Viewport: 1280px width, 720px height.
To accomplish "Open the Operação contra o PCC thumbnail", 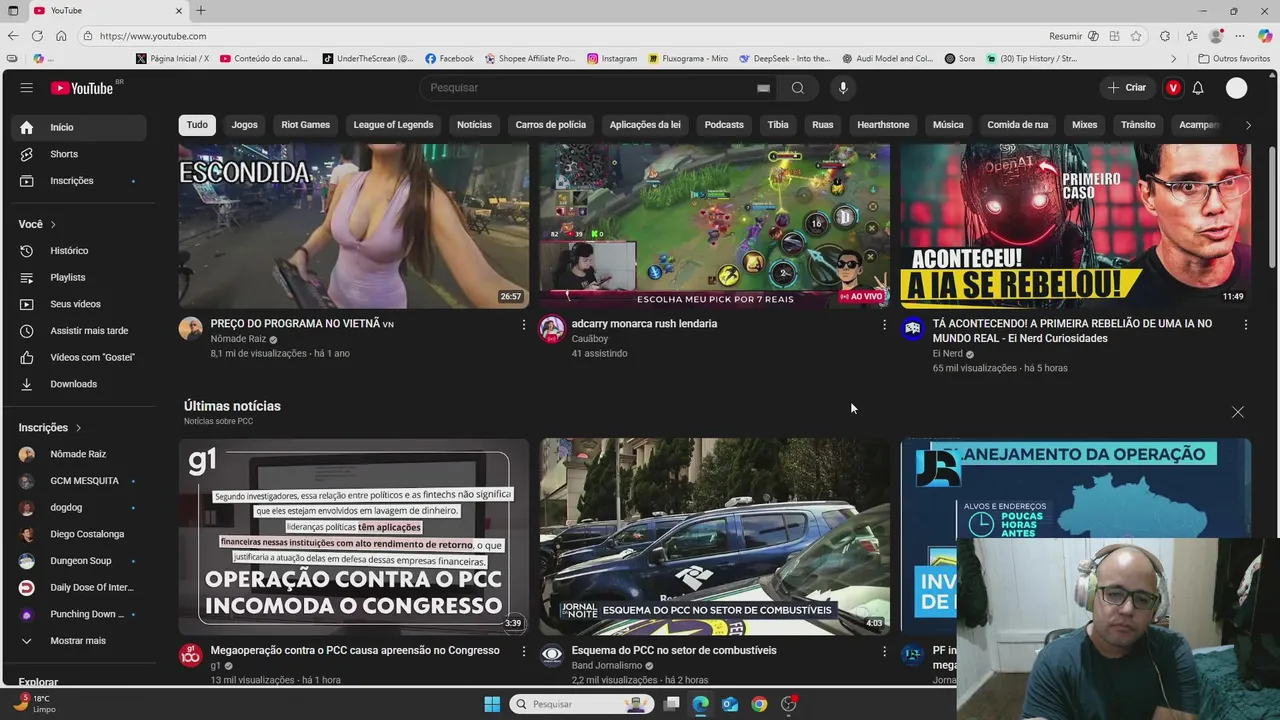I will pyautogui.click(x=354, y=537).
